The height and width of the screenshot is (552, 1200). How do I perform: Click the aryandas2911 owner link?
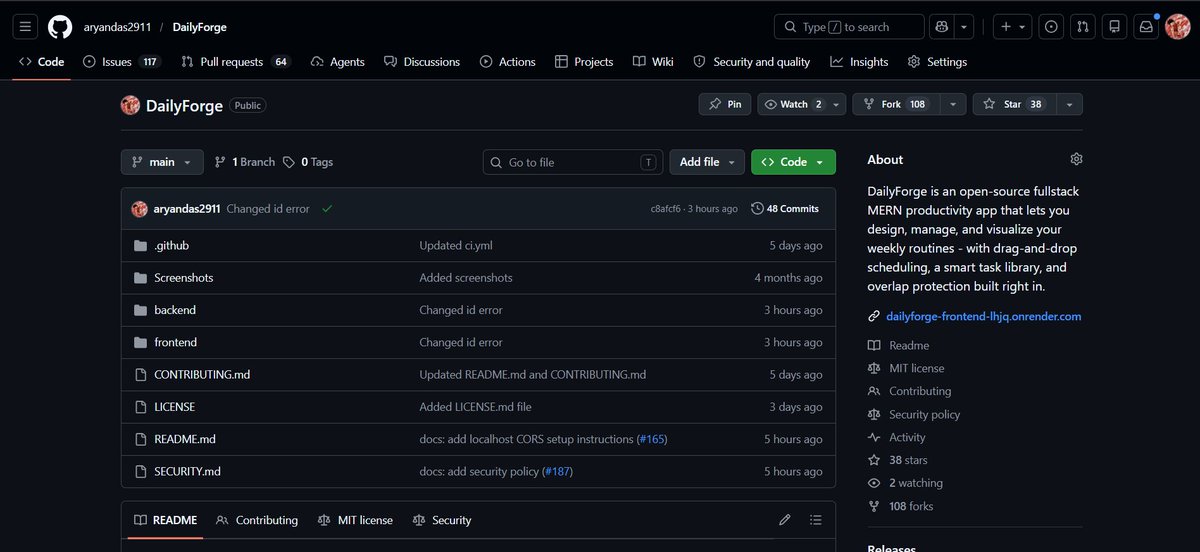click(118, 27)
